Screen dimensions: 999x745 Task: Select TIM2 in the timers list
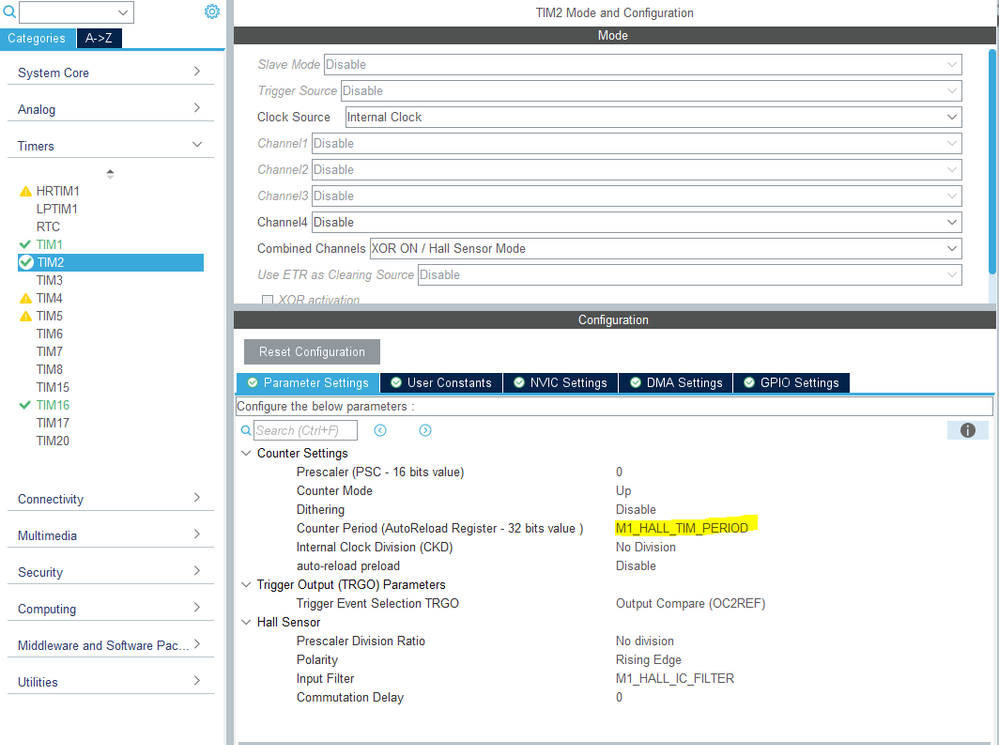(111, 263)
